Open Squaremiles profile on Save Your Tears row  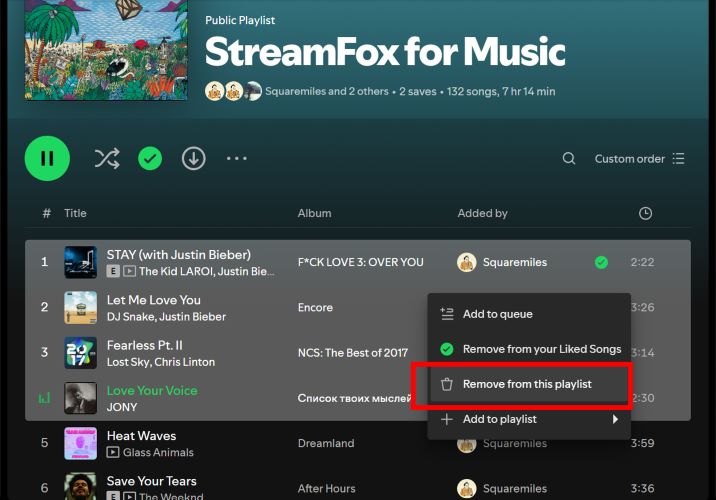[515, 488]
